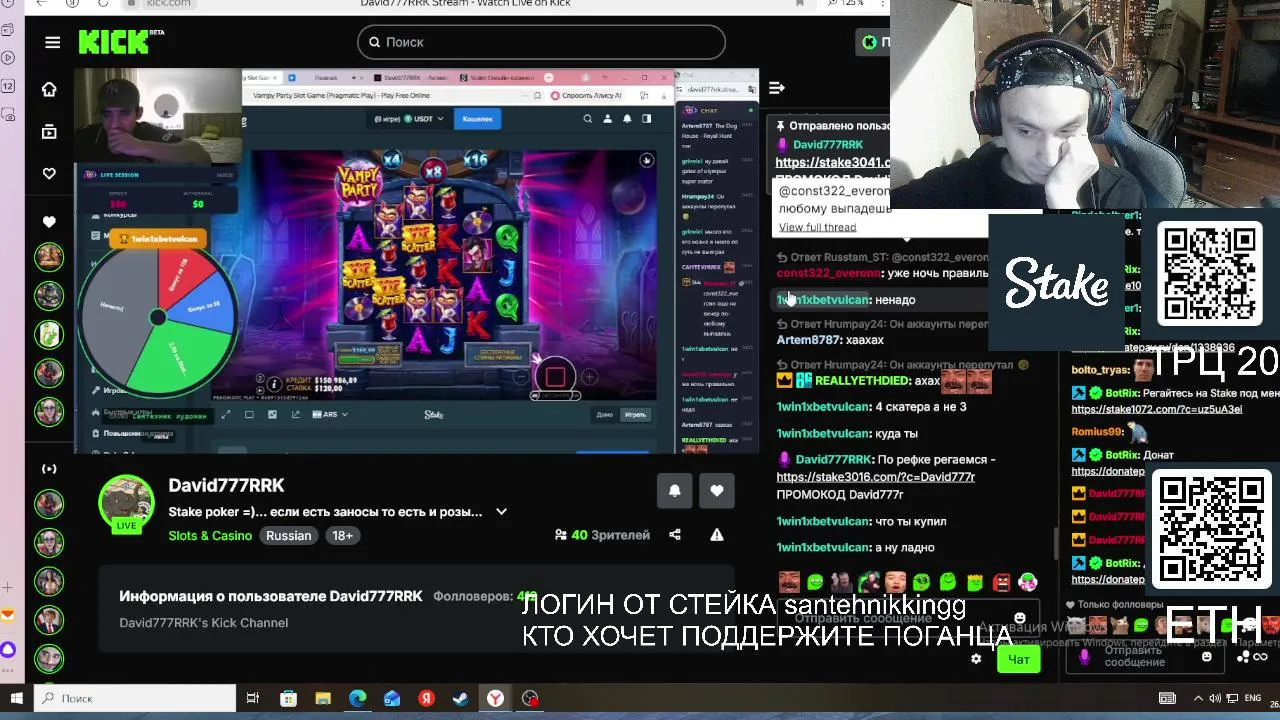Open the Mail app on taskbar
This screenshot has height=720, width=1280.
point(392,698)
